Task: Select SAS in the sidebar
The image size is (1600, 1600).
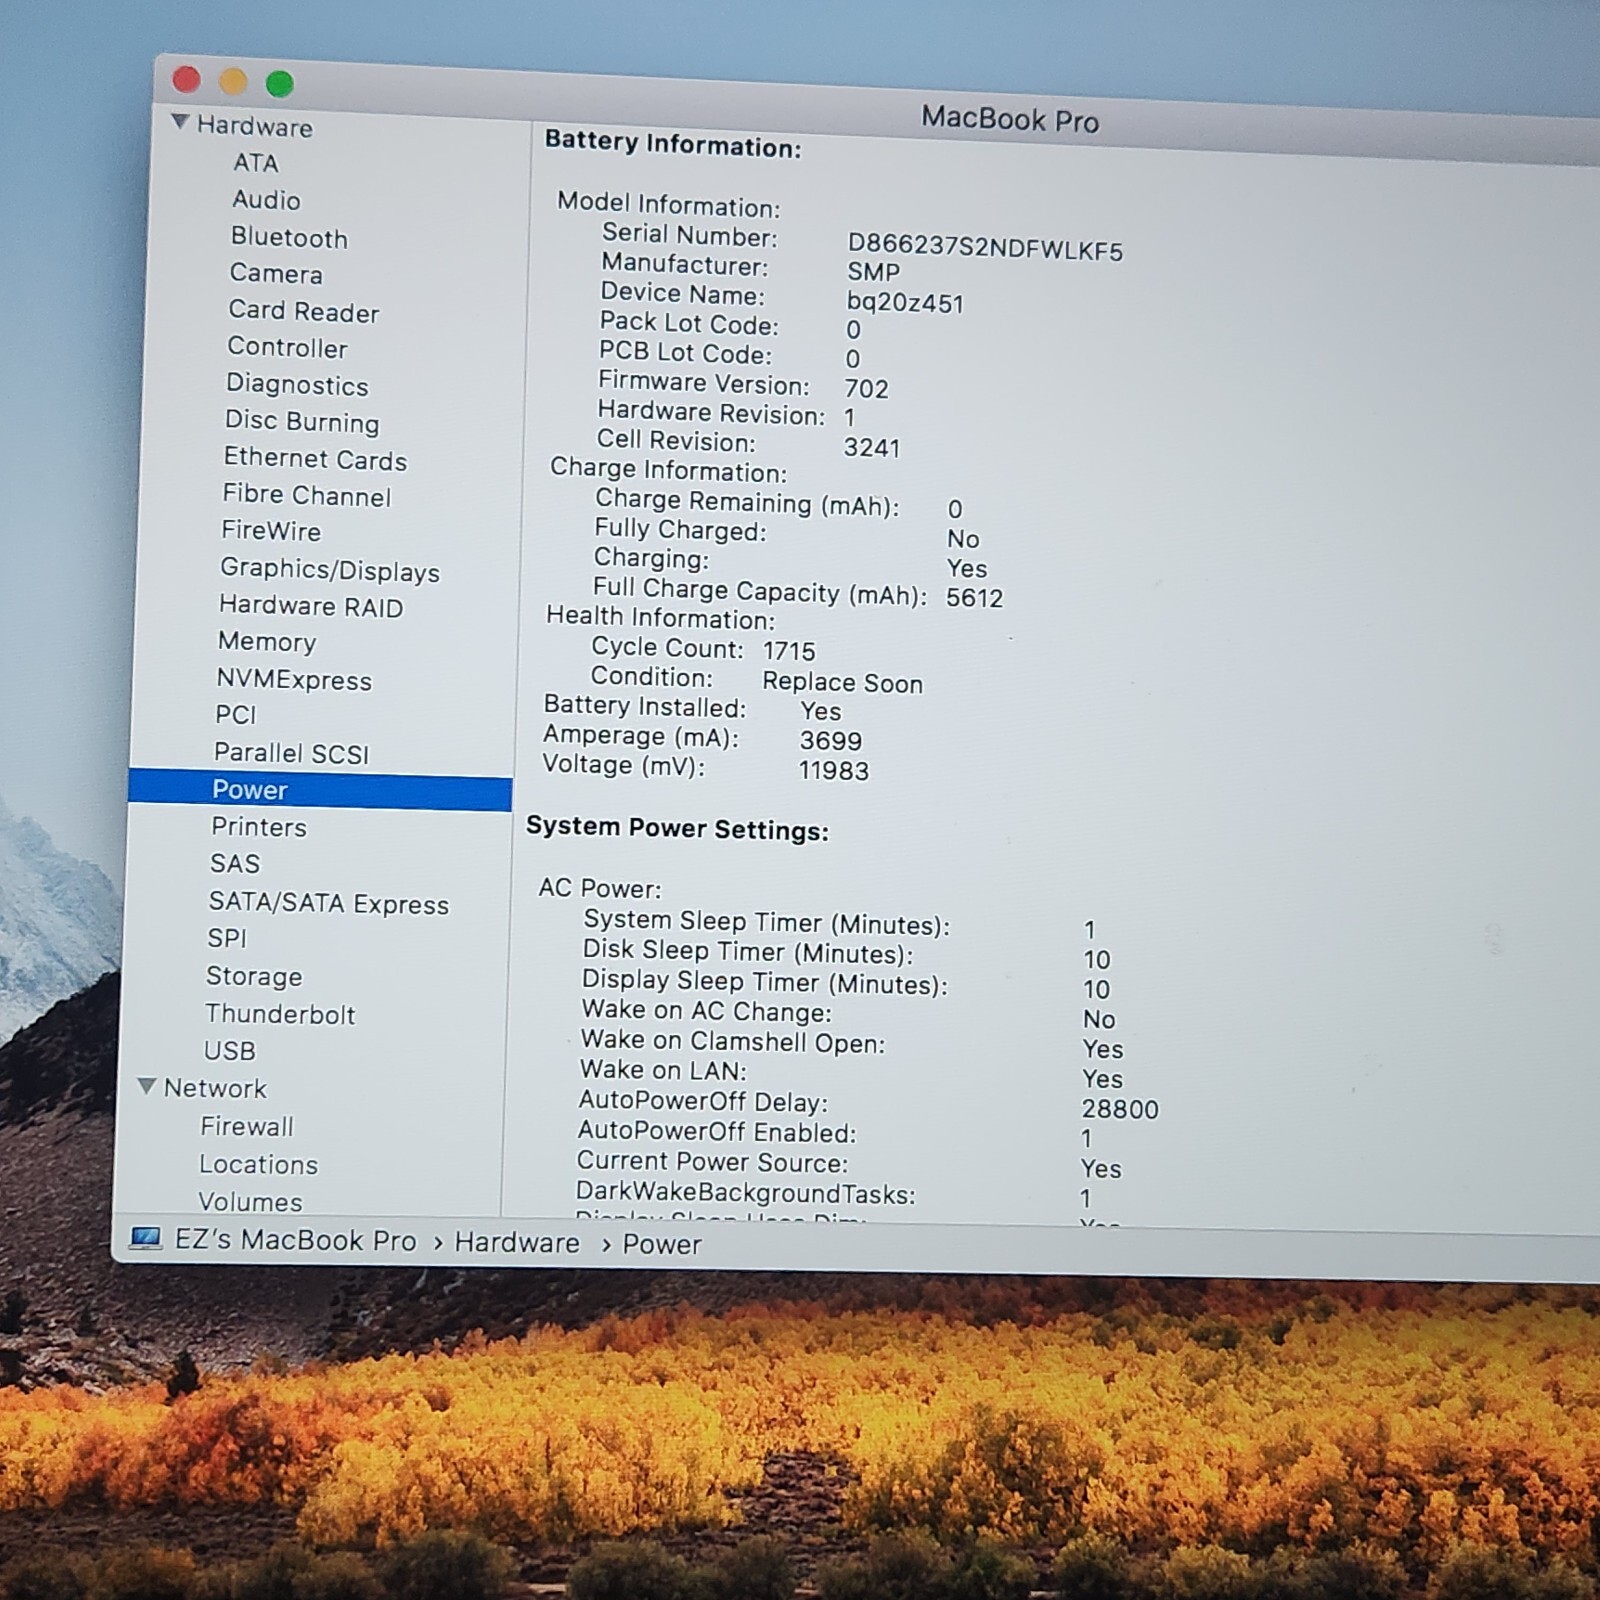Action: click(x=235, y=863)
